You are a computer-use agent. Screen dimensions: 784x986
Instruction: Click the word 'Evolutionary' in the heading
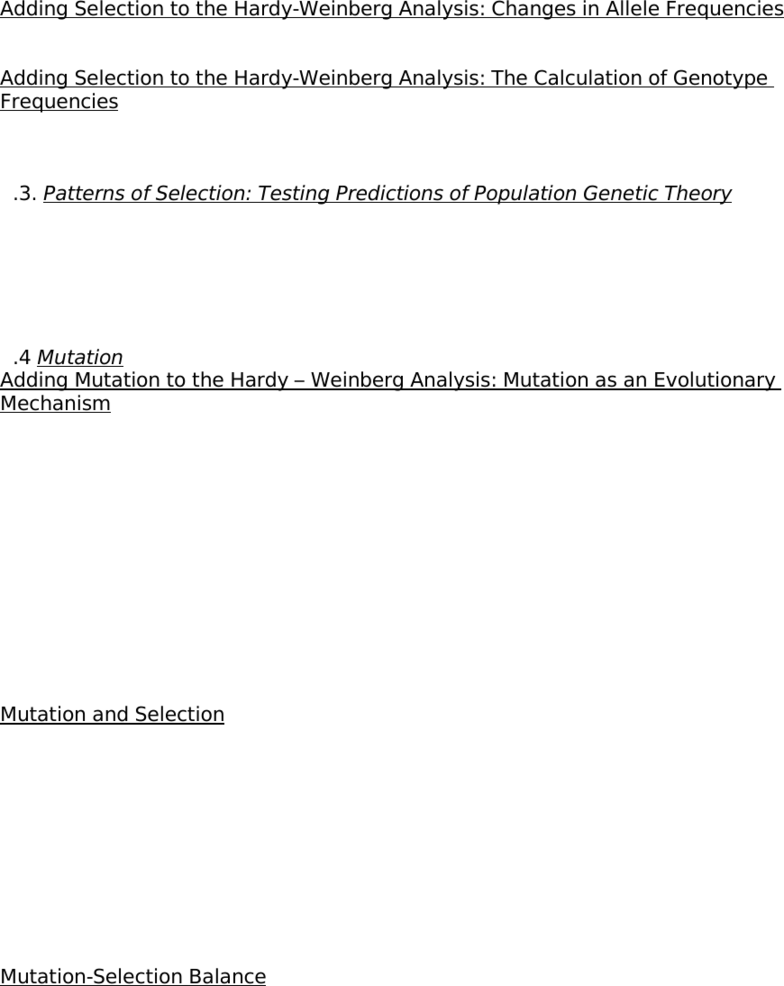click(x=714, y=380)
